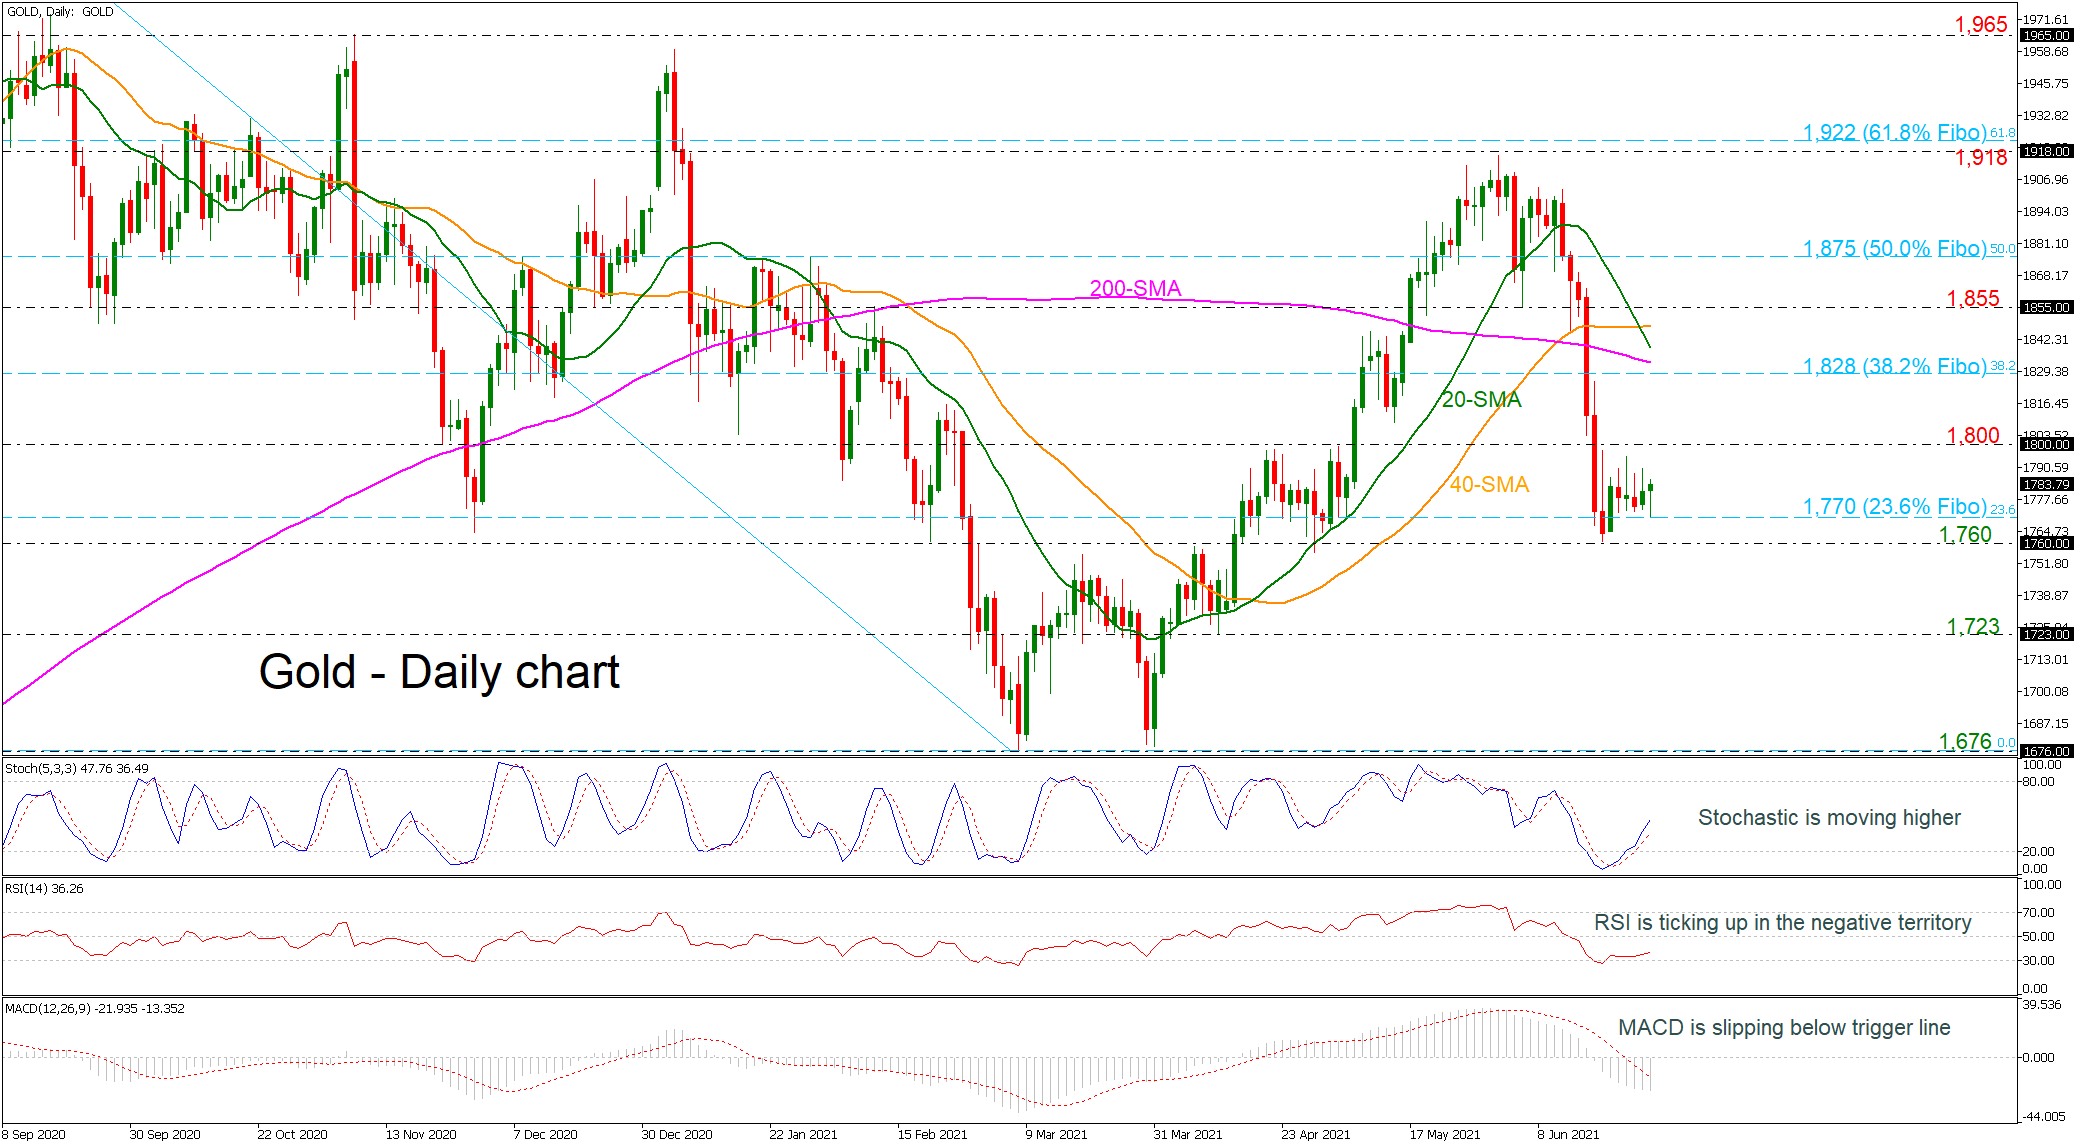Screen dimensions: 2087x1147
Task: Click the green 20-SMA label
Action: click(1481, 400)
